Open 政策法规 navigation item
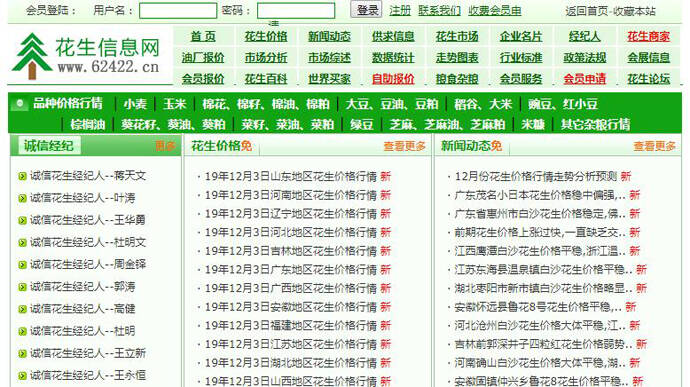 pos(584,58)
